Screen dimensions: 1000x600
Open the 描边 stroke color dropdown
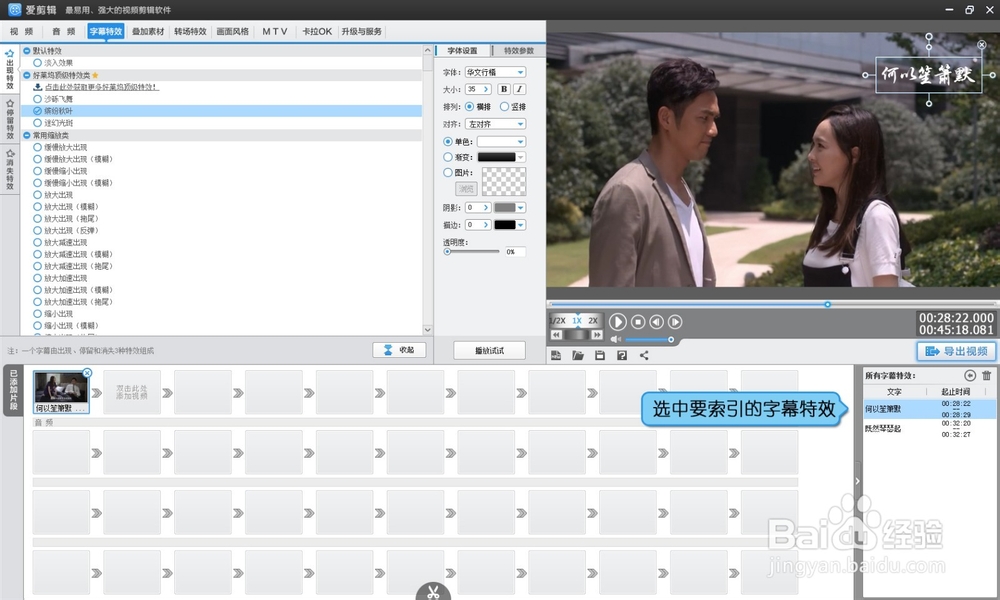(520, 224)
